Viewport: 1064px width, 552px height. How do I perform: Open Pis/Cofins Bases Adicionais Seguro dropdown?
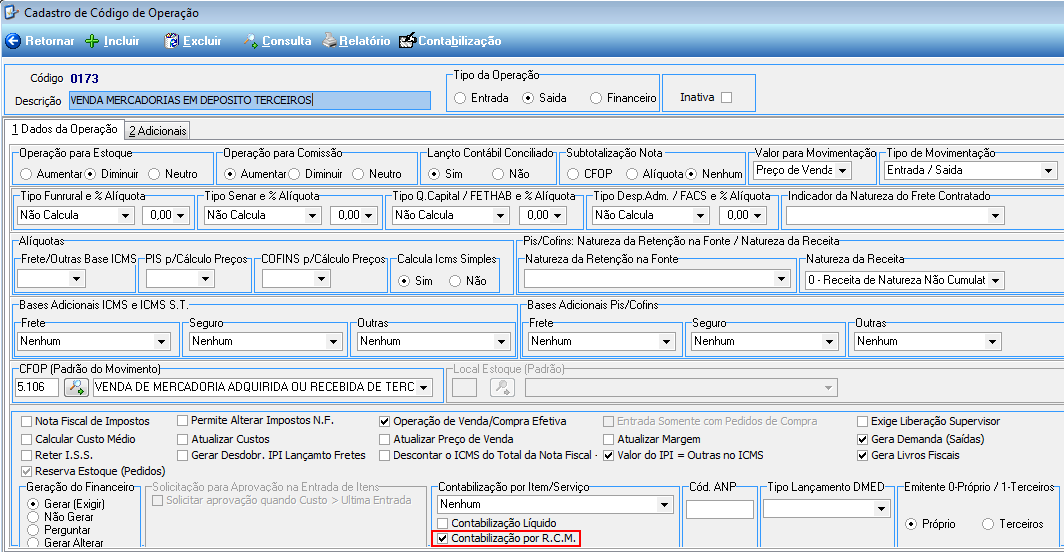click(829, 342)
